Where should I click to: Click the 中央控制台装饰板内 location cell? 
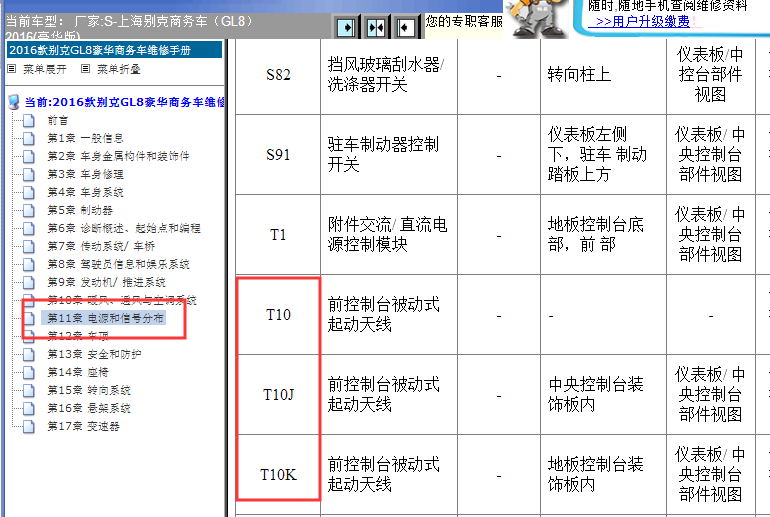pos(604,395)
